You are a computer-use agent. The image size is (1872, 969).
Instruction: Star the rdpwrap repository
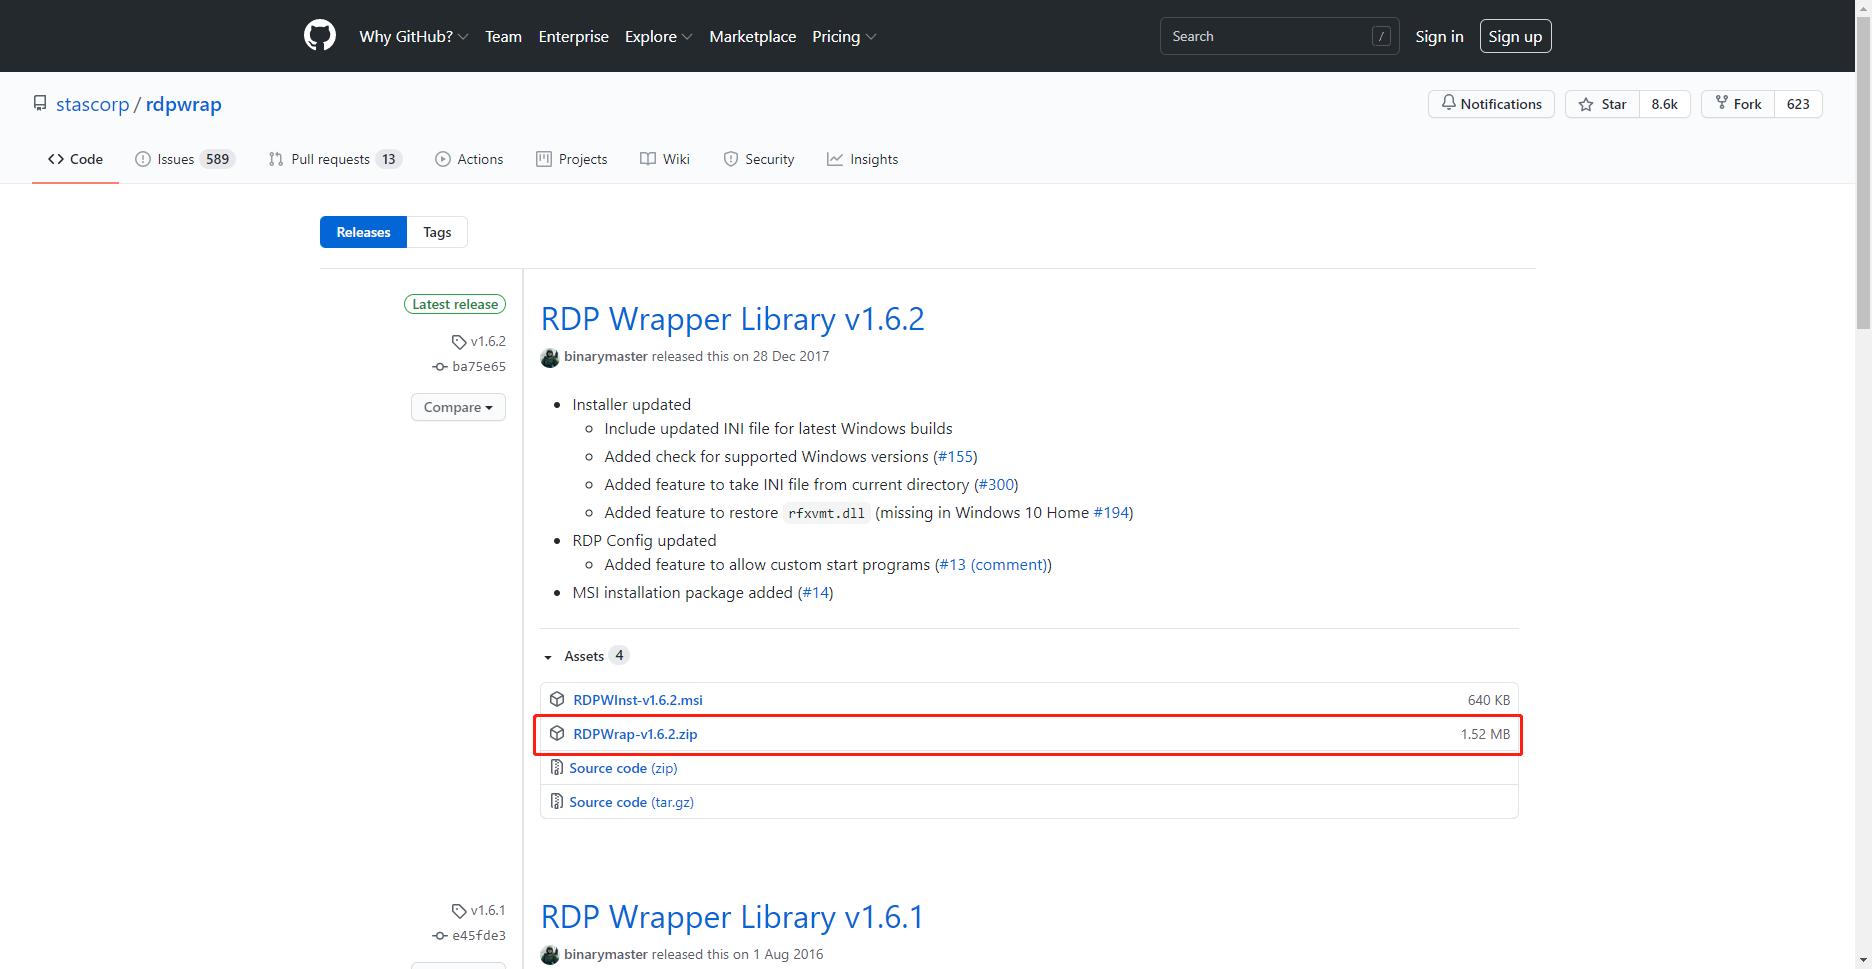click(x=1602, y=104)
